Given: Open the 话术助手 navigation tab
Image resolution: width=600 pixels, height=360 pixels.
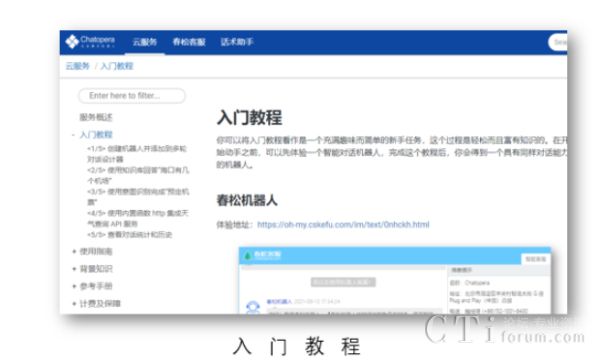Looking at the screenshot, I should click(x=237, y=42).
